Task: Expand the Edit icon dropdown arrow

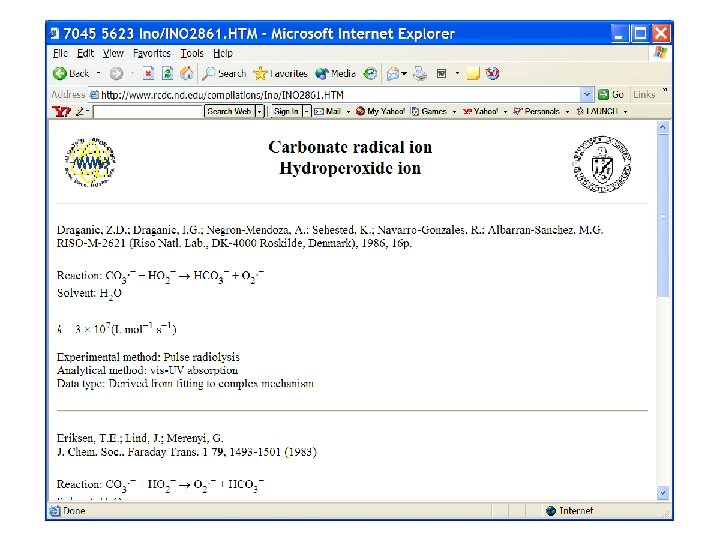Action: tap(457, 73)
